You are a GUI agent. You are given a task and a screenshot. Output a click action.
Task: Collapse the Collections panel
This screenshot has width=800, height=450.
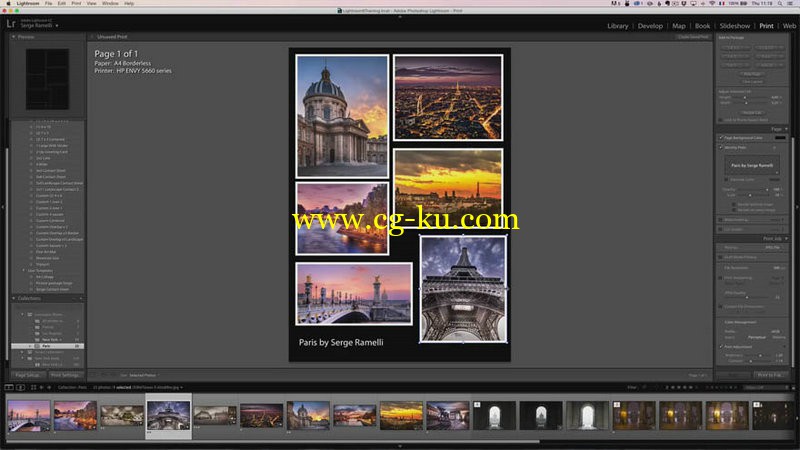pos(14,298)
